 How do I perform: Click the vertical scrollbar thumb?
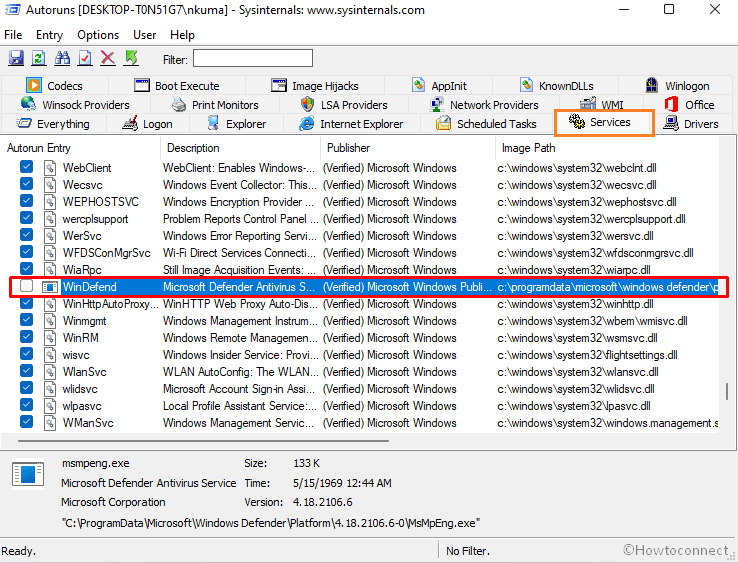tap(728, 392)
